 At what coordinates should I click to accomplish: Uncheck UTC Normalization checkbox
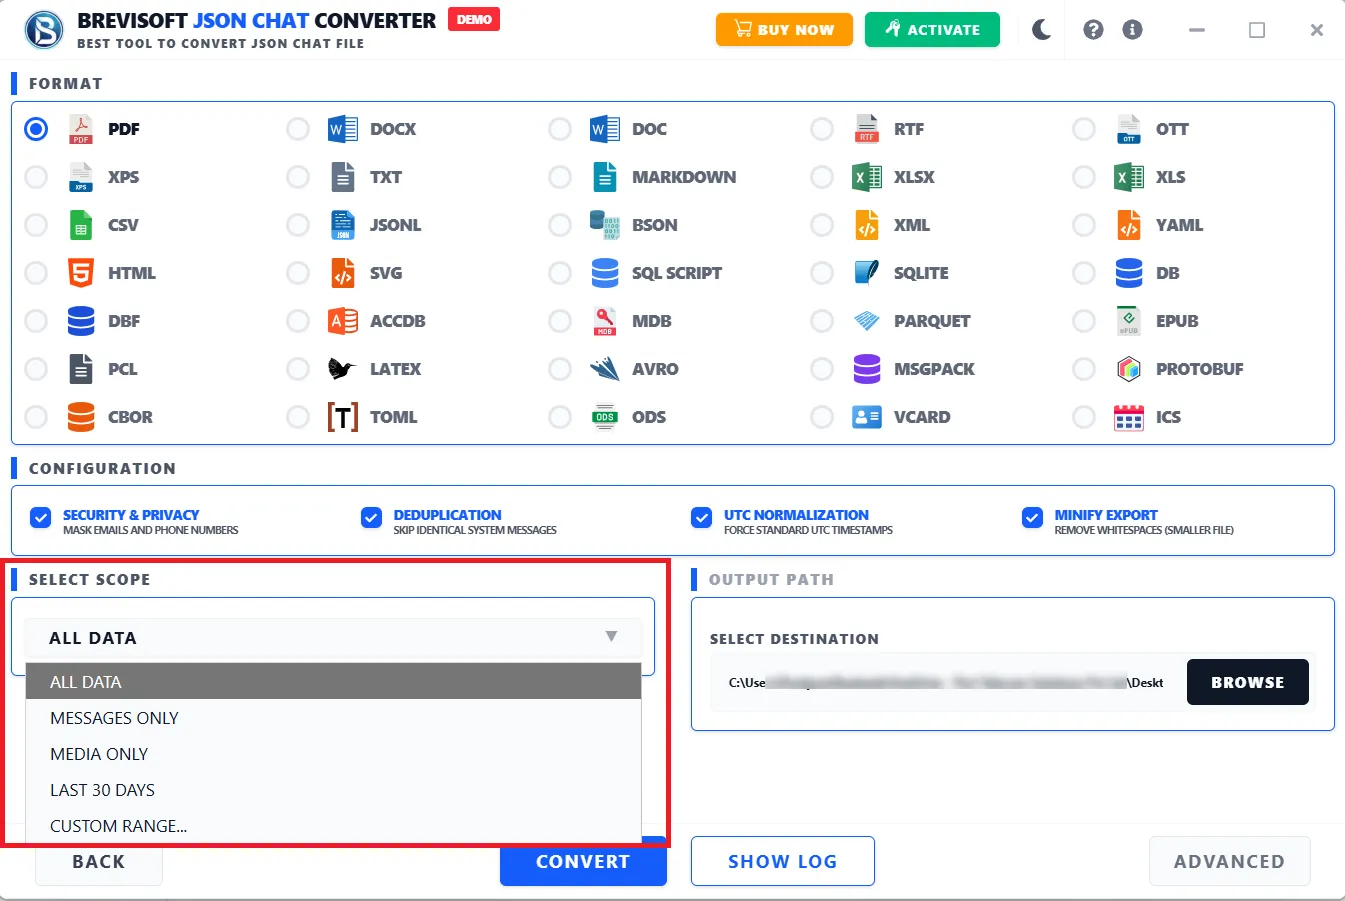(701, 517)
